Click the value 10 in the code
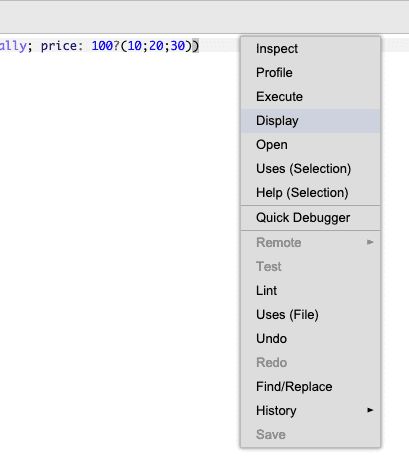This screenshot has height=460, width=409. pos(135,46)
